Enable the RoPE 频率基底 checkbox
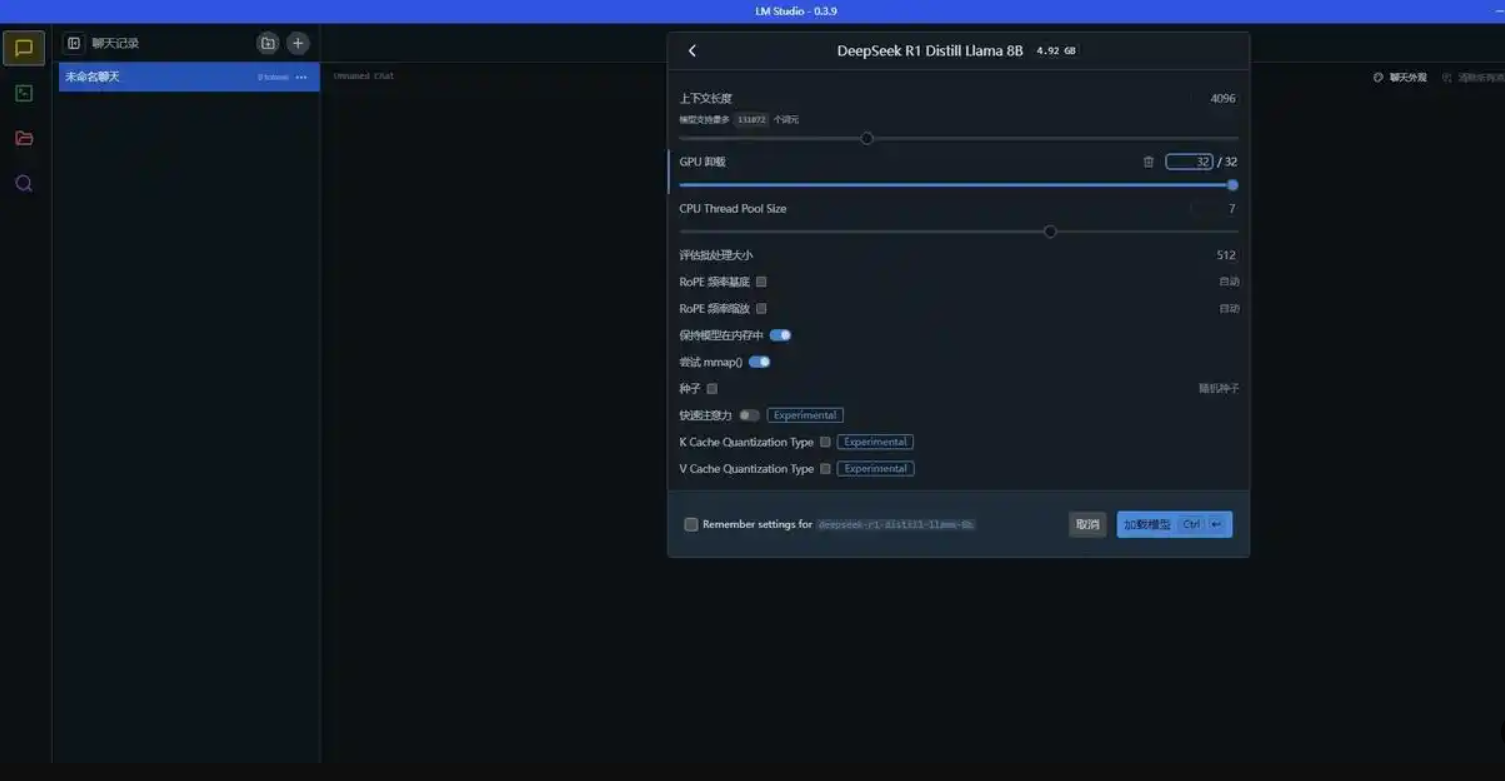This screenshot has width=1505, height=781. point(761,282)
